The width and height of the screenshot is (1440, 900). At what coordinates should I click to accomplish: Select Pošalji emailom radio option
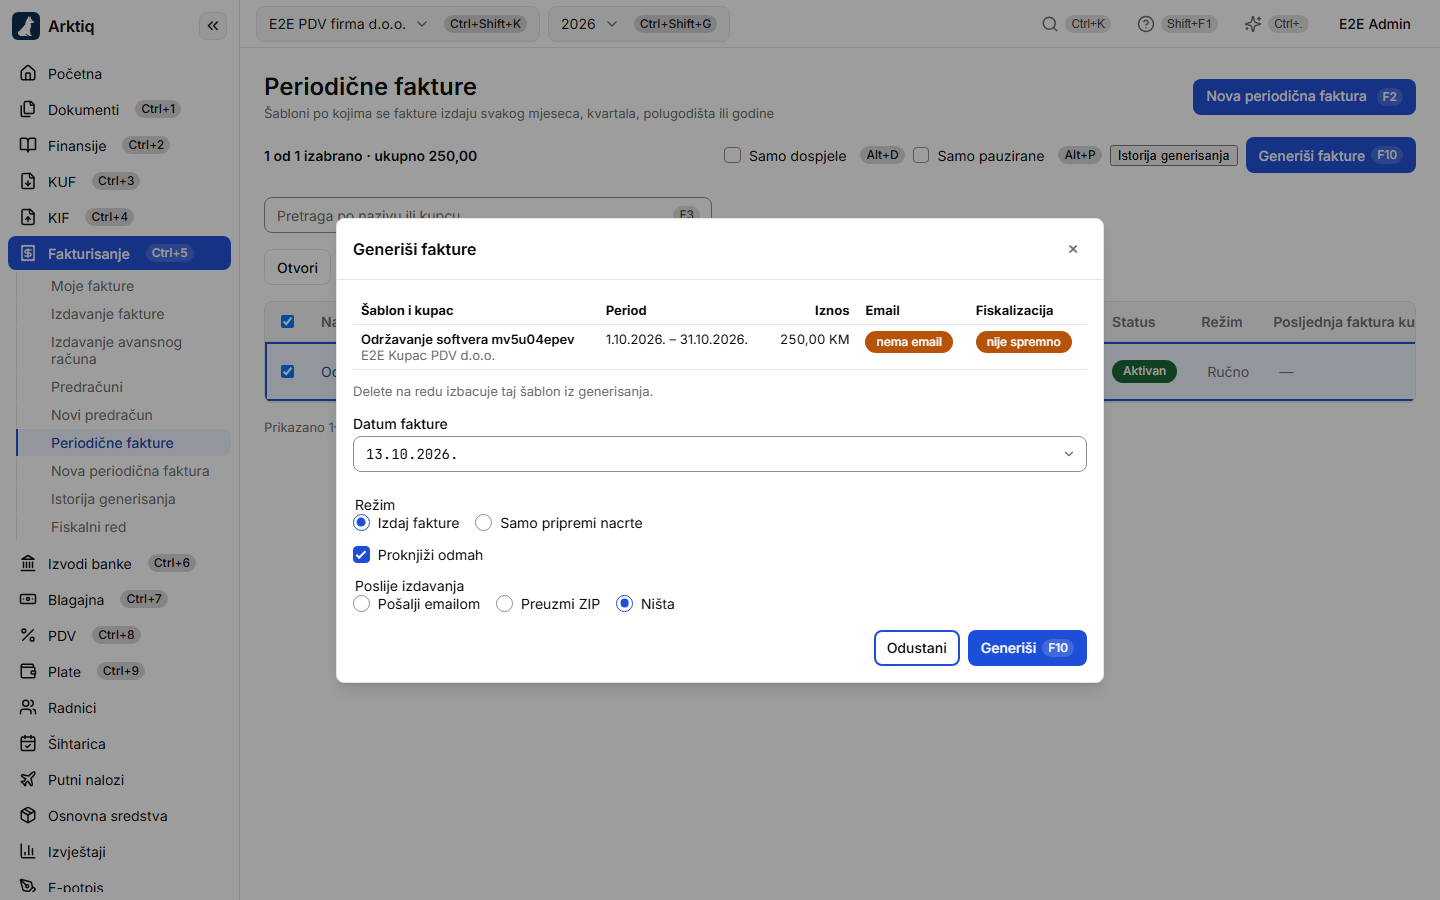click(362, 604)
